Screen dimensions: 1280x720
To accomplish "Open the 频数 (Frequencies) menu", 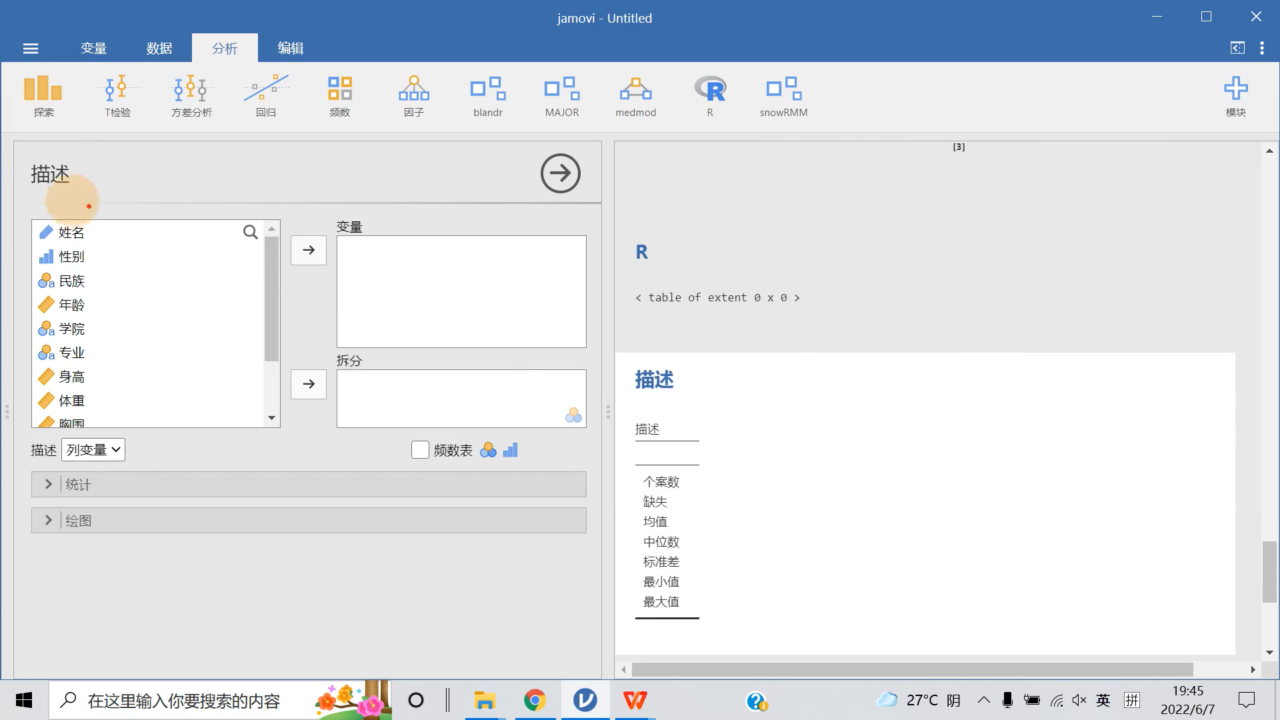I will [x=340, y=96].
